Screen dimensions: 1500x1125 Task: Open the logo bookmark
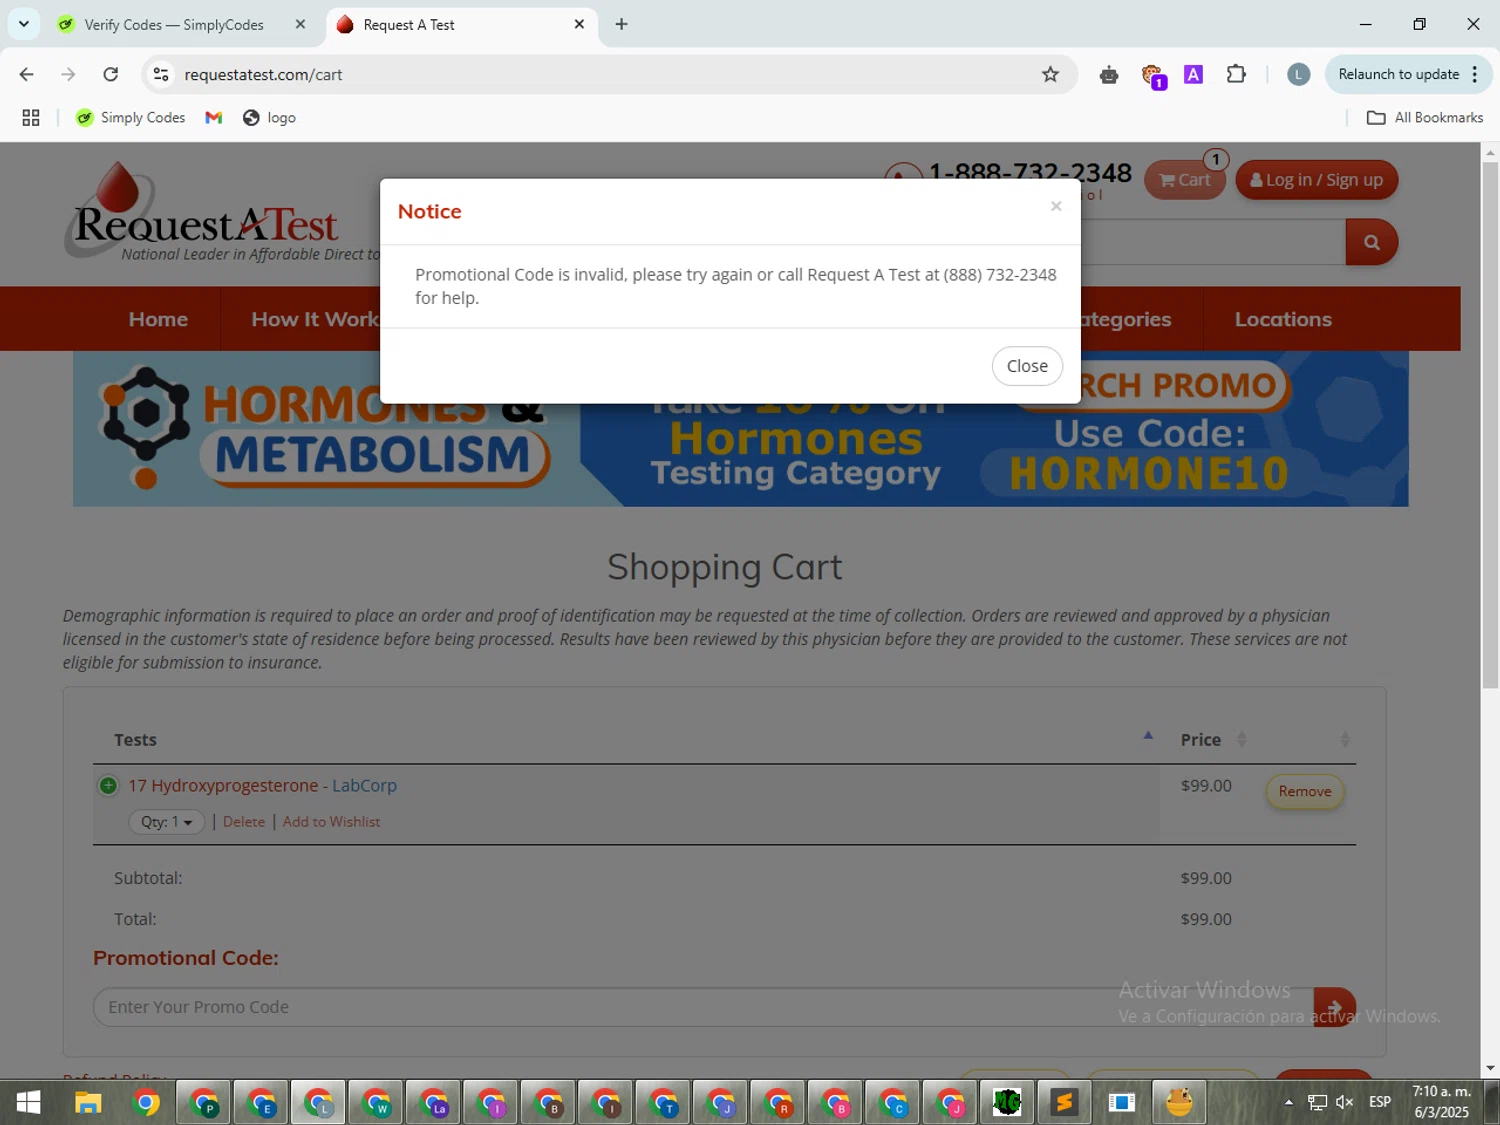(x=269, y=118)
